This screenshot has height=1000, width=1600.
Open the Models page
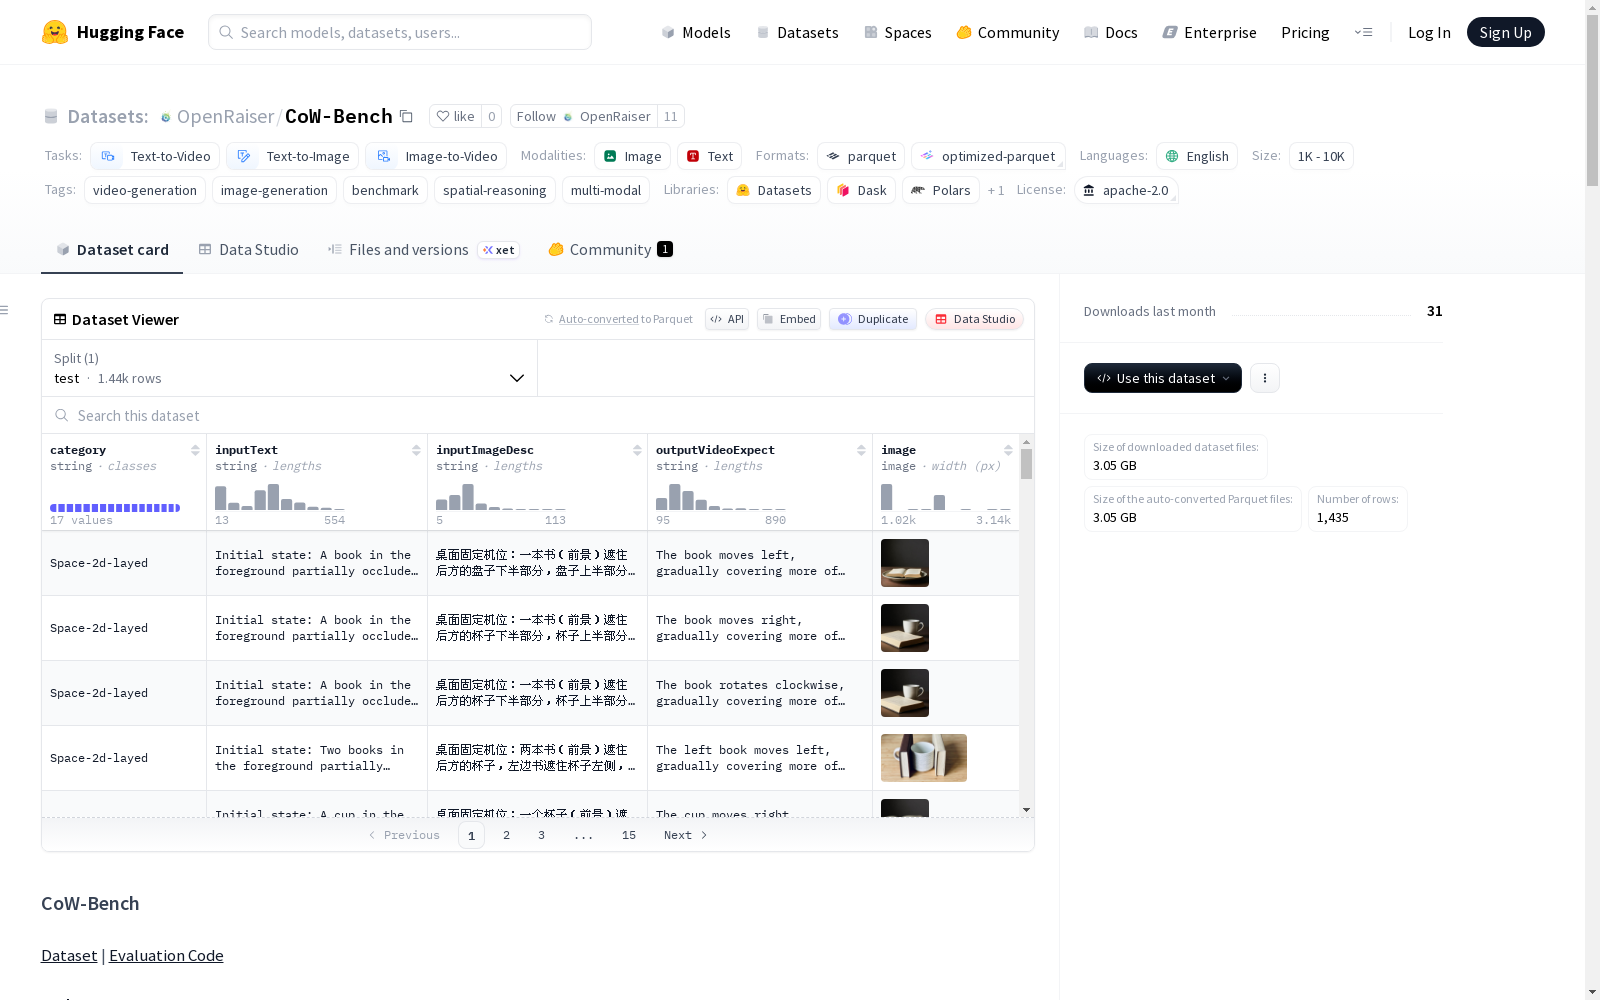pyautogui.click(x=696, y=32)
